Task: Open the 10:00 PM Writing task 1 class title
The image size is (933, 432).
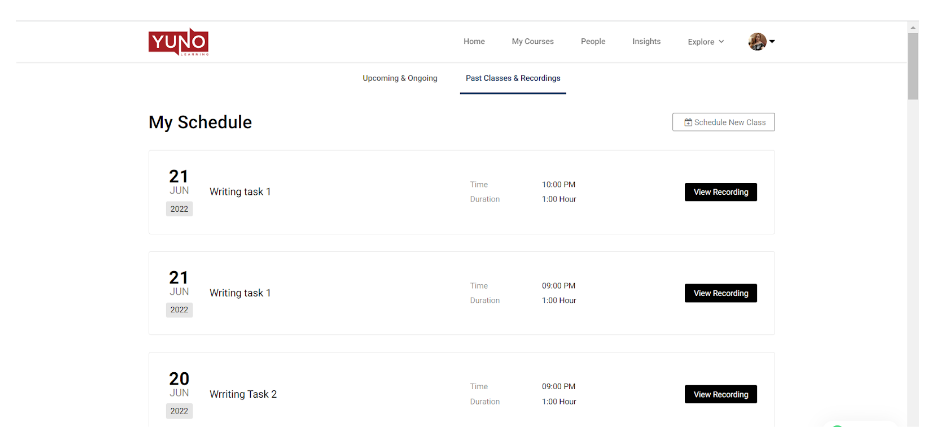Action: 240,192
